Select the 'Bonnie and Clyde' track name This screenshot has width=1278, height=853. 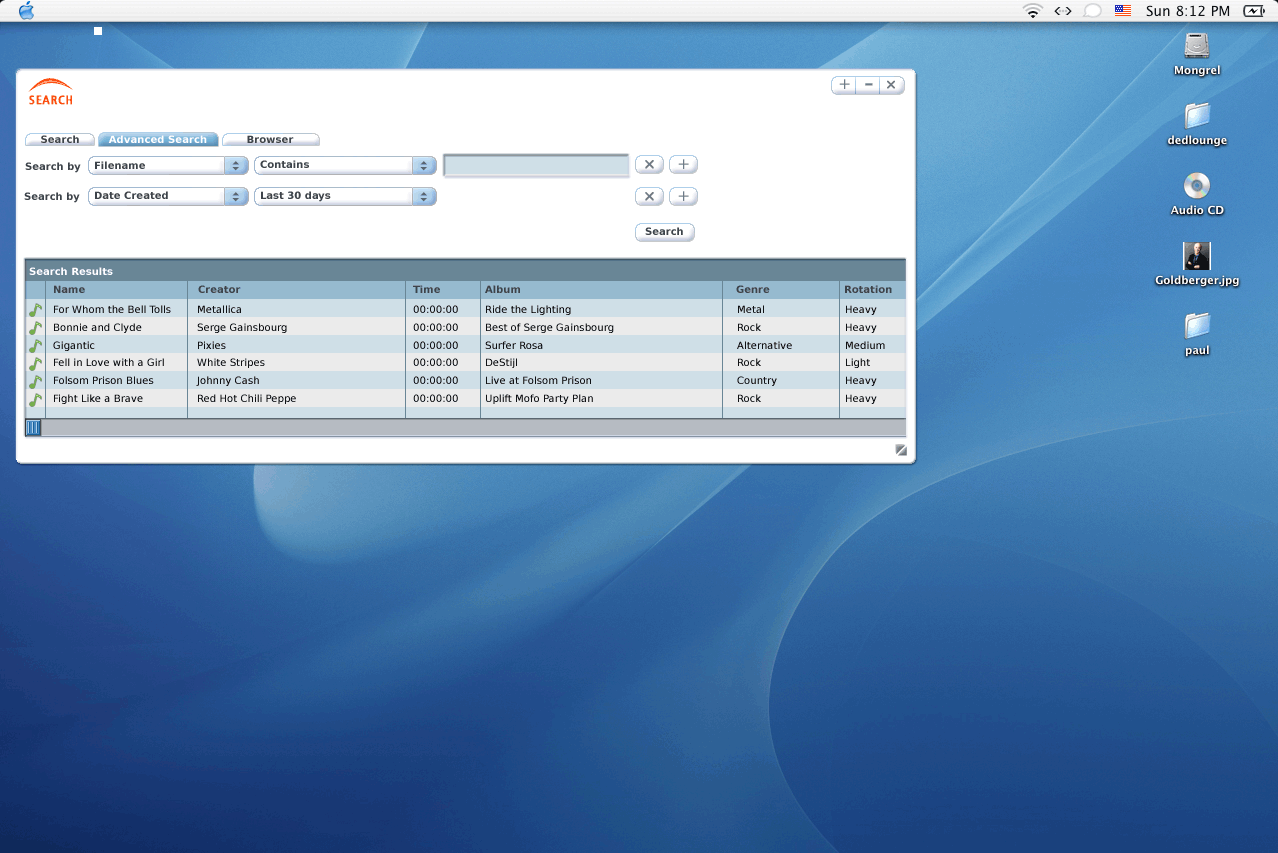coord(97,328)
